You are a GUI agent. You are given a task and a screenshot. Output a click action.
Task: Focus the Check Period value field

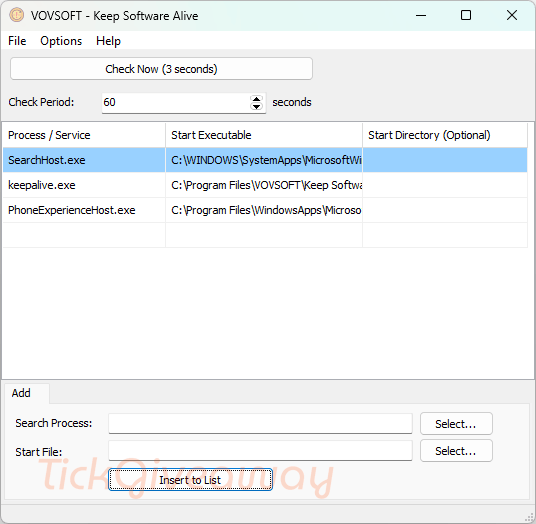(x=176, y=102)
